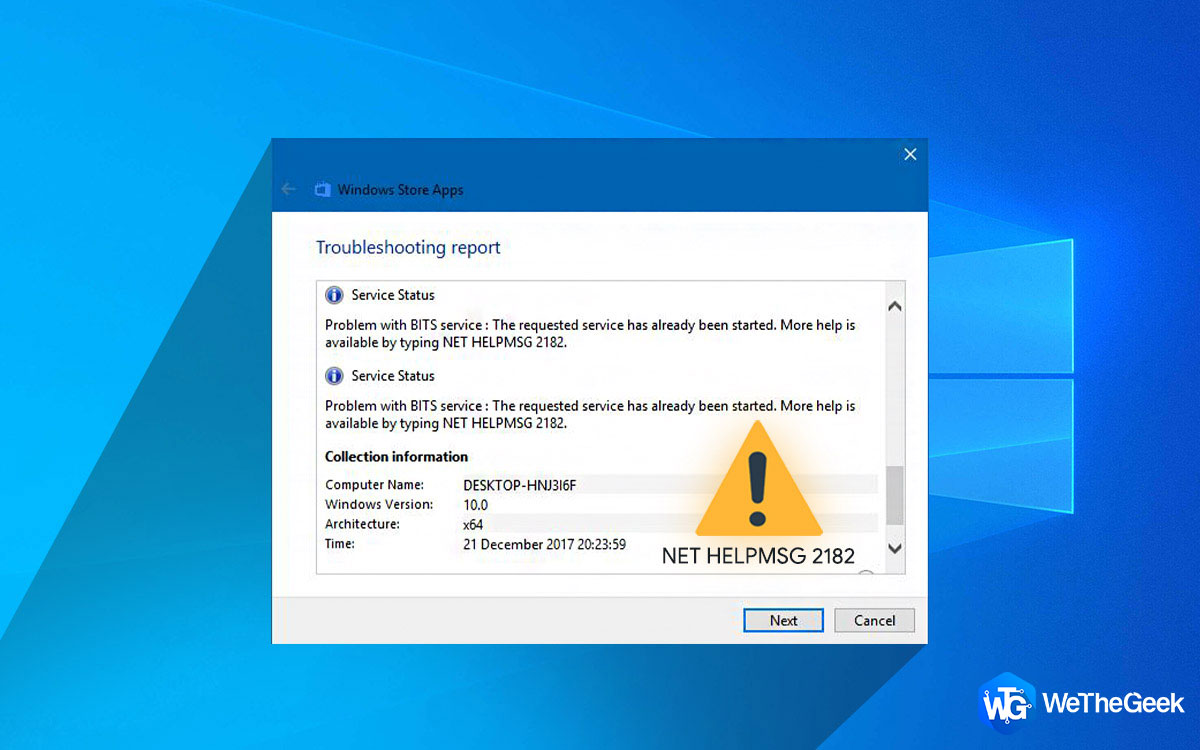Viewport: 1200px width, 750px height.
Task: Select the Collection information heading
Action: 396,456
